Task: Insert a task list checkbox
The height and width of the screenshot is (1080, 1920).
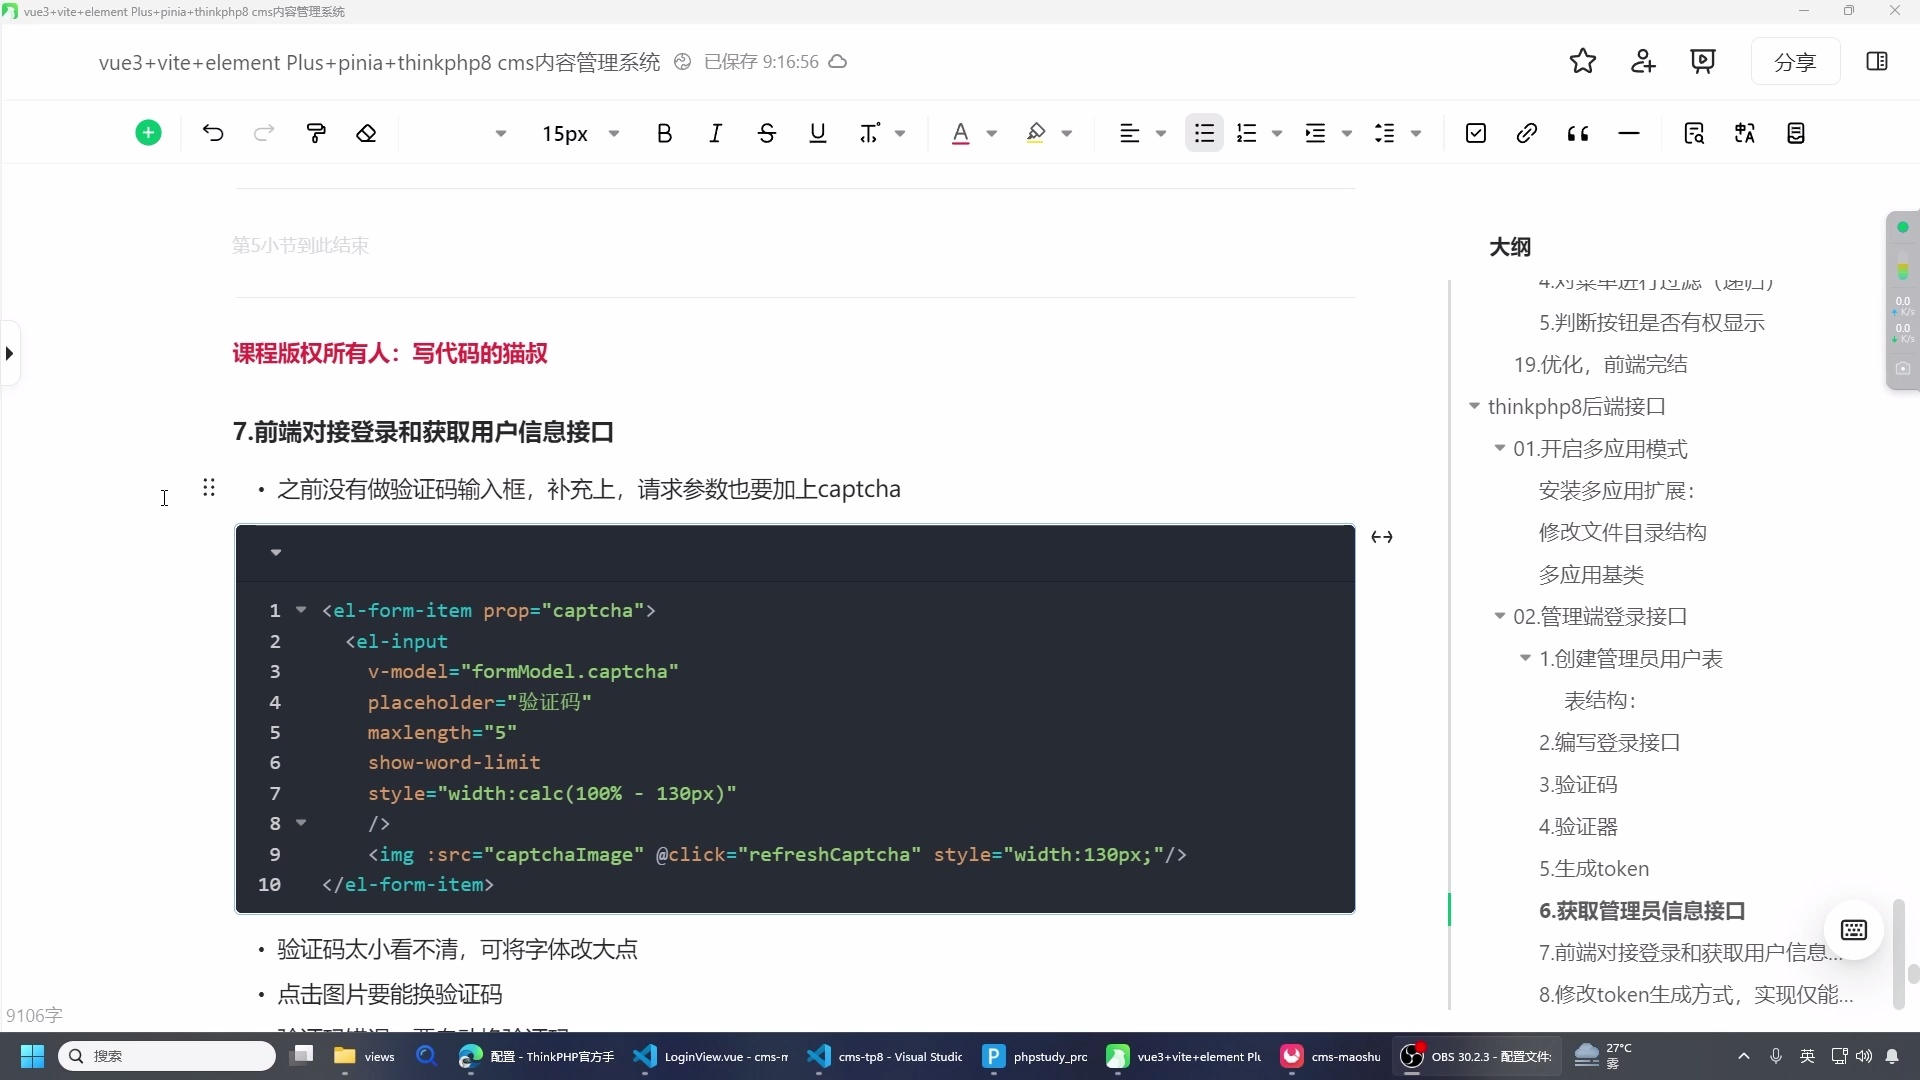Action: click(x=1476, y=133)
